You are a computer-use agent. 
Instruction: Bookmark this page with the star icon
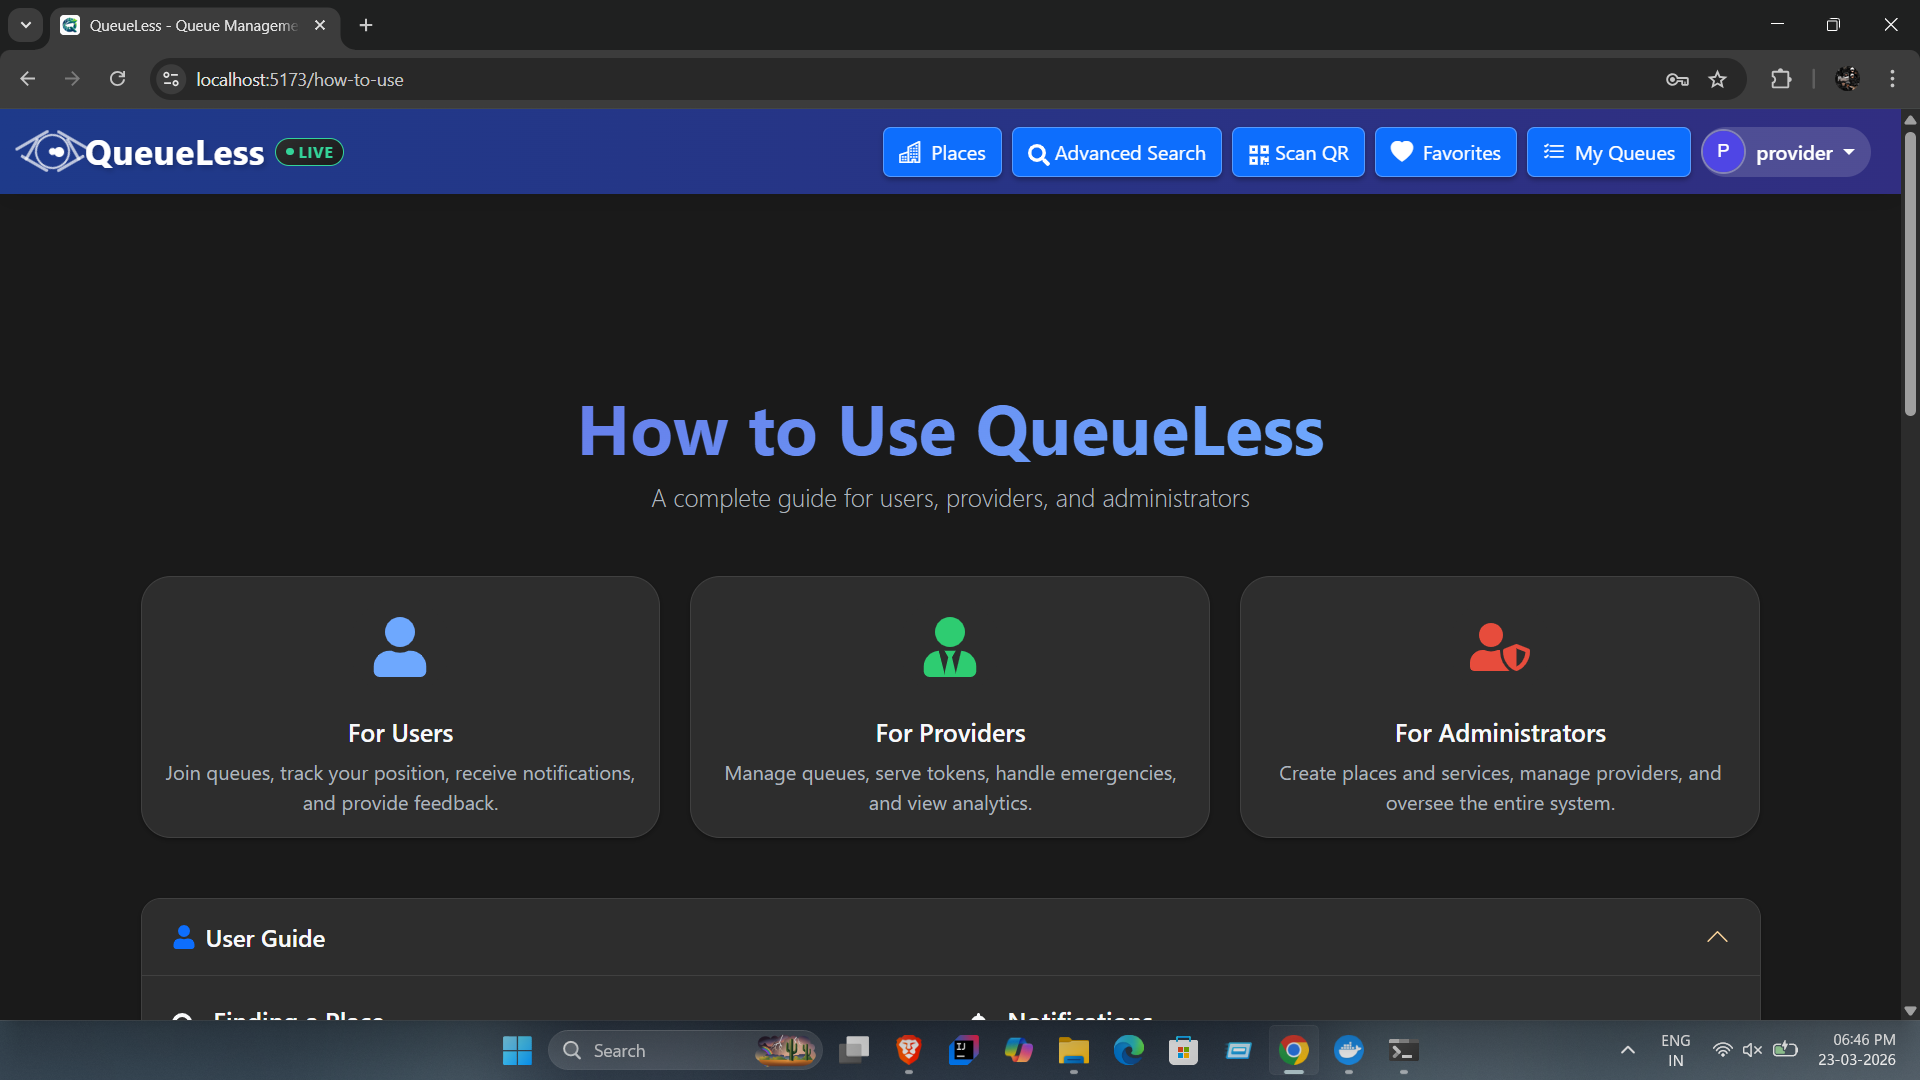pyautogui.click(x=1717, y=80)
